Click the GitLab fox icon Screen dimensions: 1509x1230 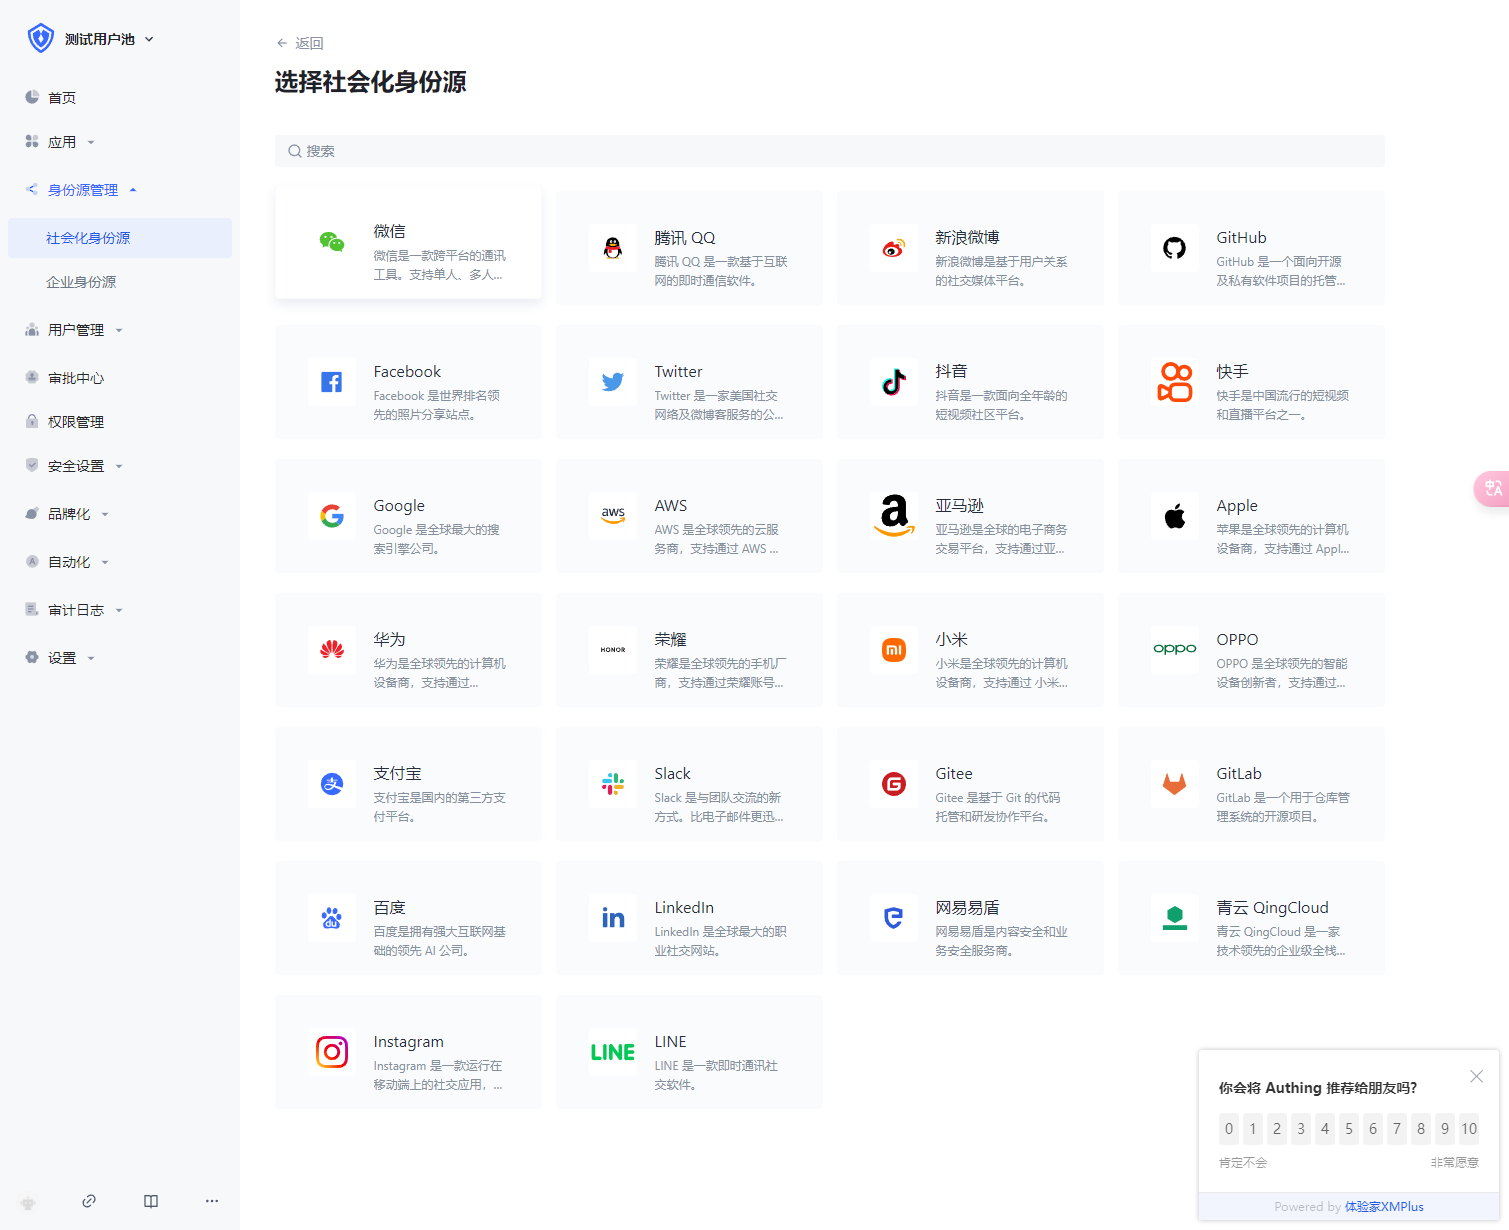(x=1174, y=784)
